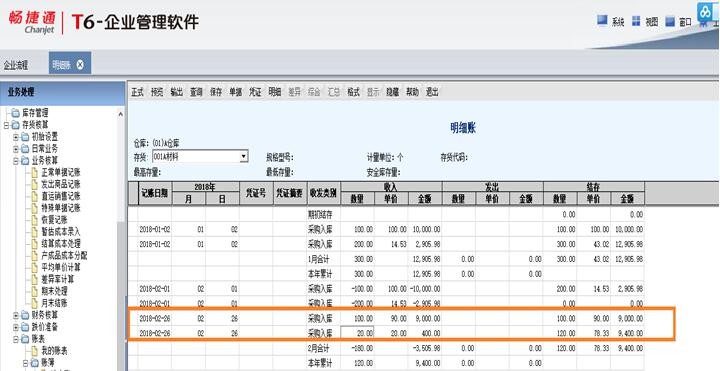Select the 20.00 quantity cell
Screen dimensions: 720x371
[357, 333]
